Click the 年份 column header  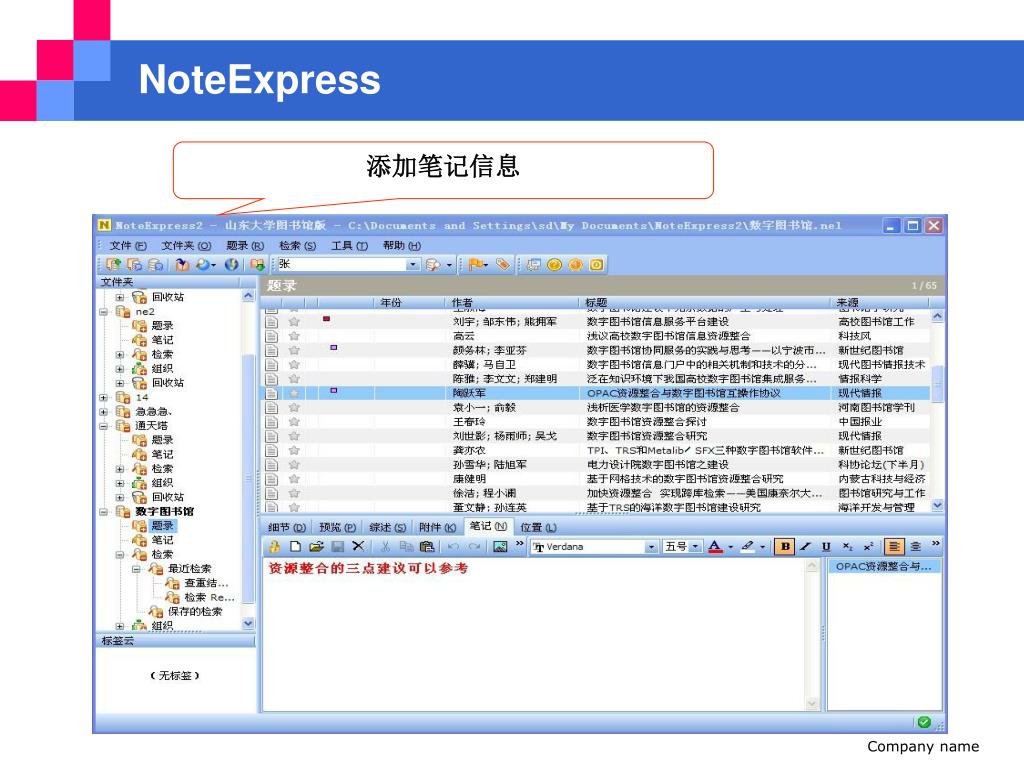(410, 302)
